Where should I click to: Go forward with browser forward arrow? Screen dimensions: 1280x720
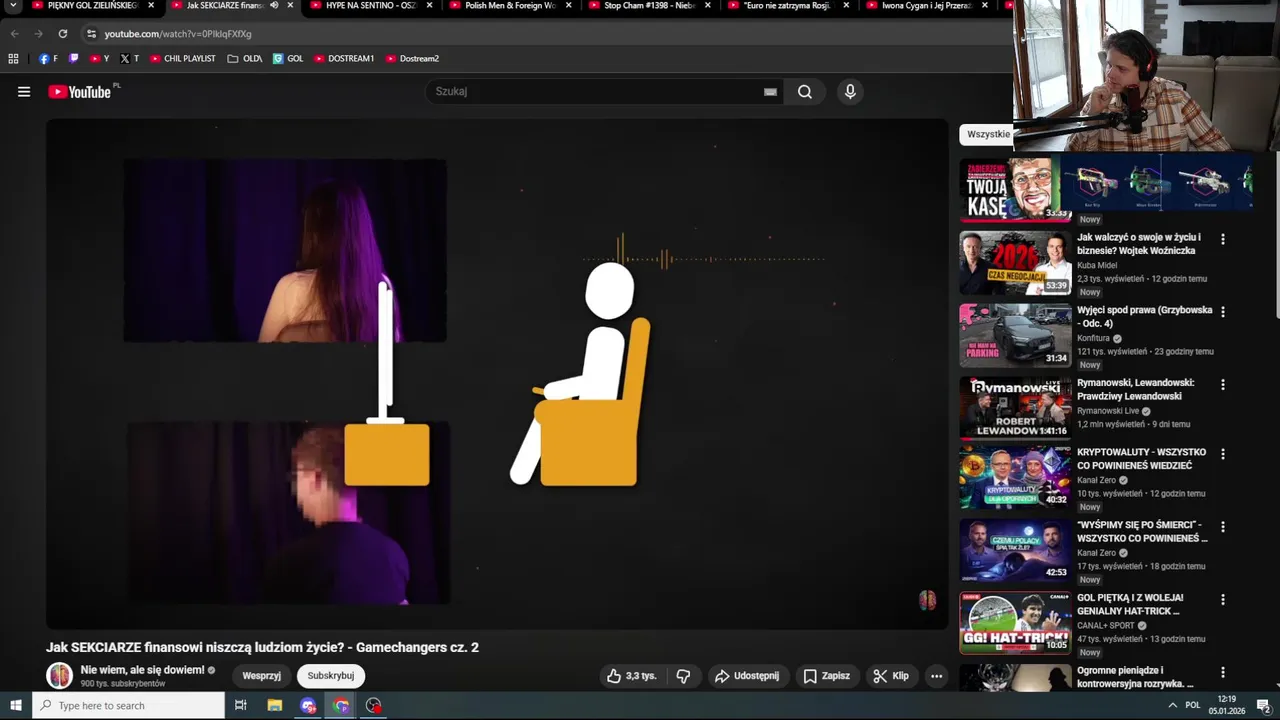(38, 34)
